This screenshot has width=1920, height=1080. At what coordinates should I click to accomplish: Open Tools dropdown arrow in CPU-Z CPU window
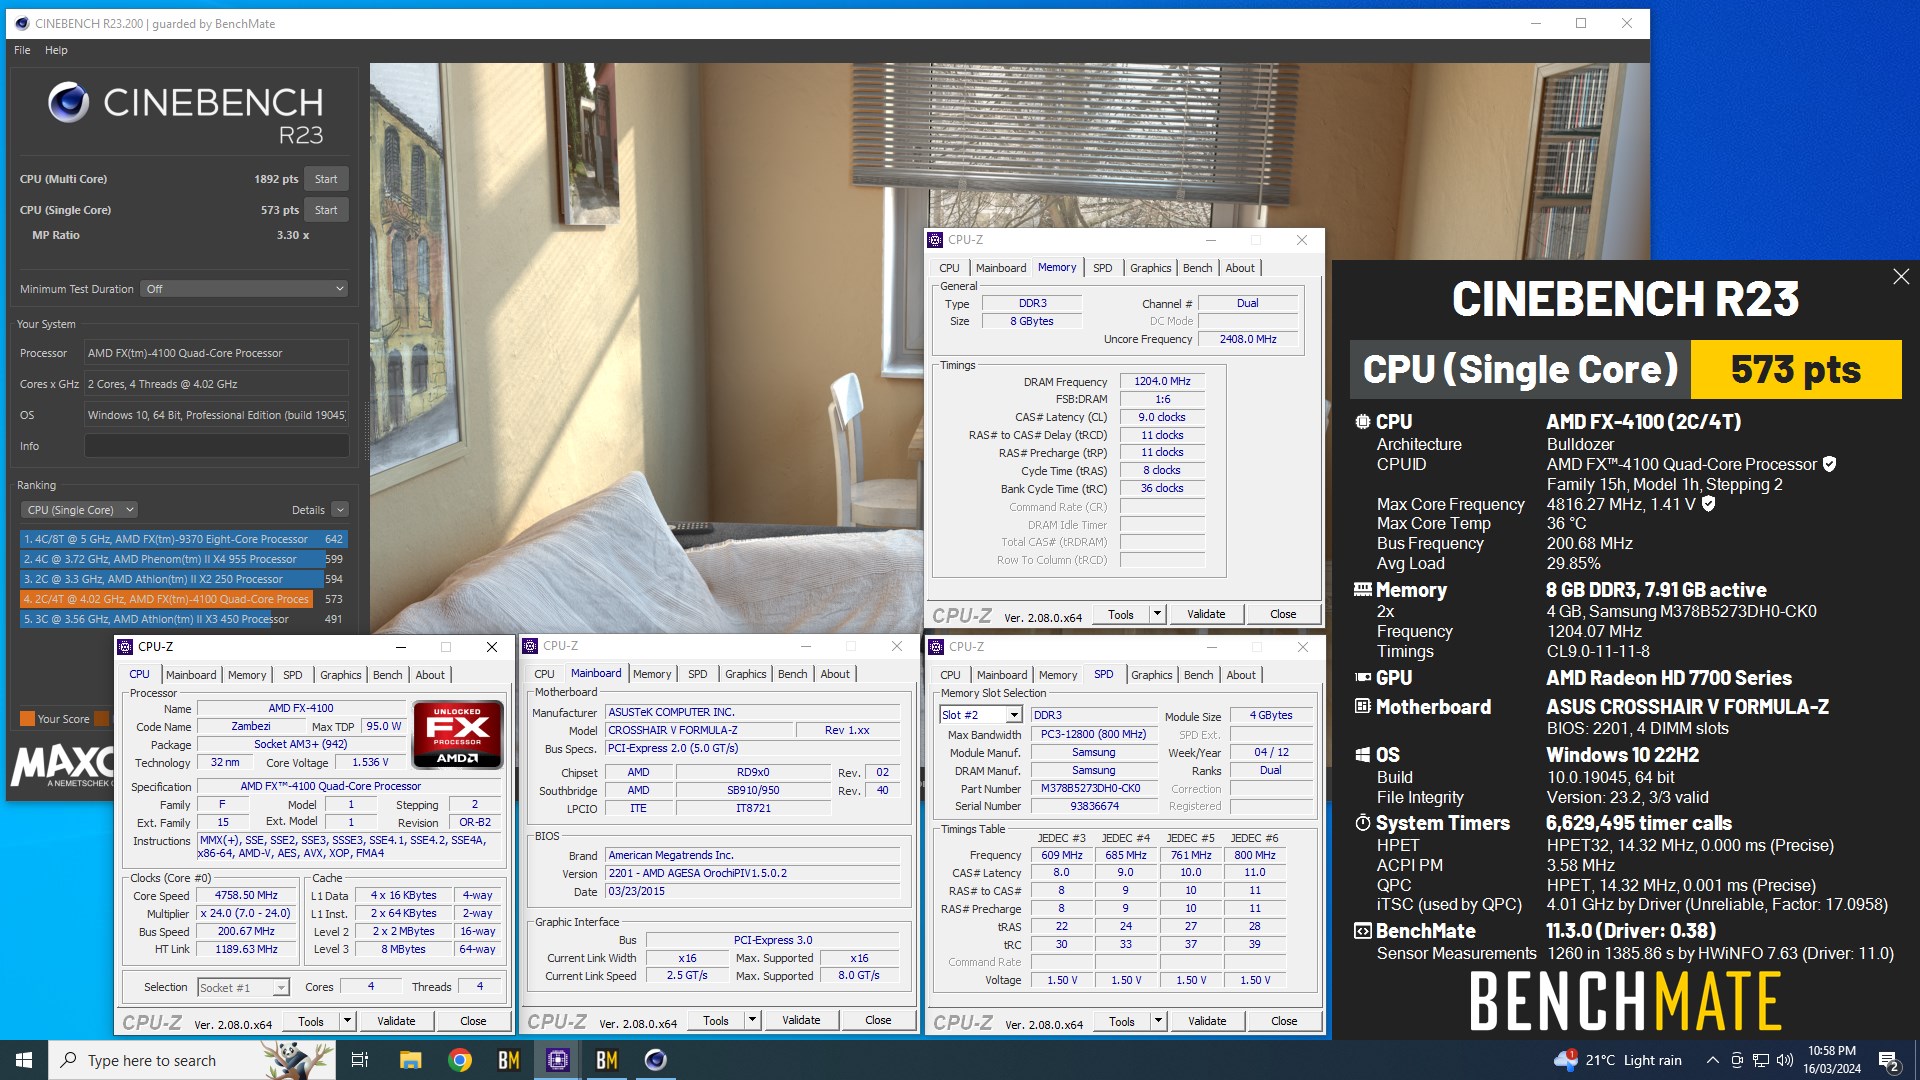(x=347, y=1021)
